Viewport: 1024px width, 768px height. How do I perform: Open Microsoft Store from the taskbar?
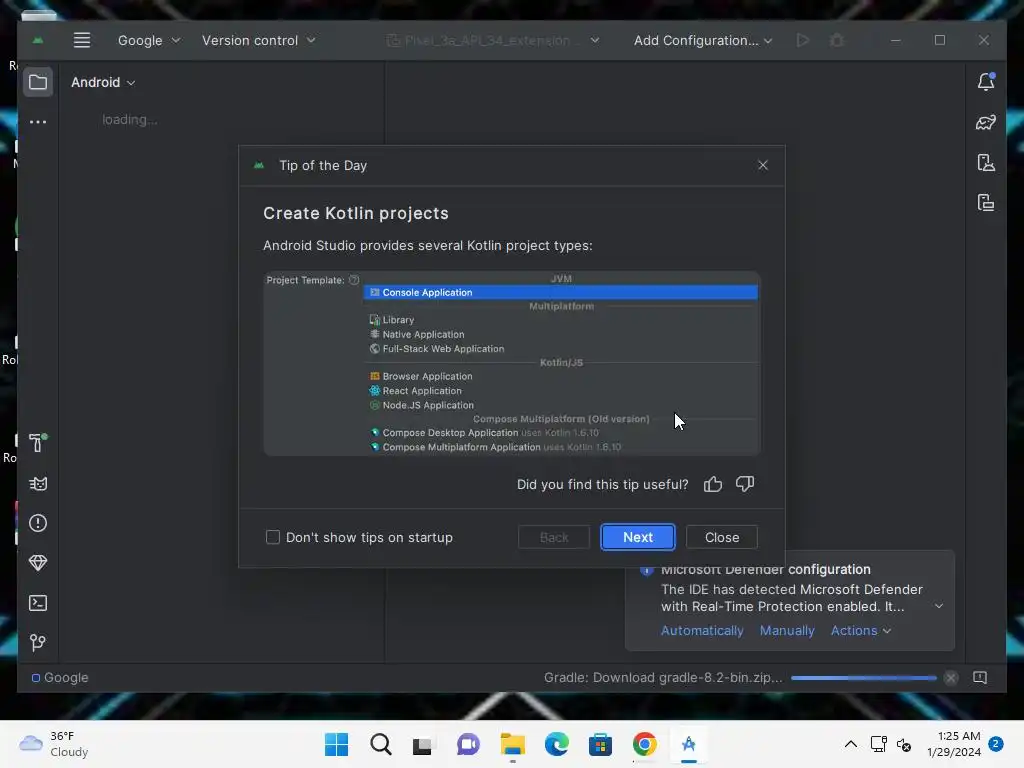click(600, 744)
